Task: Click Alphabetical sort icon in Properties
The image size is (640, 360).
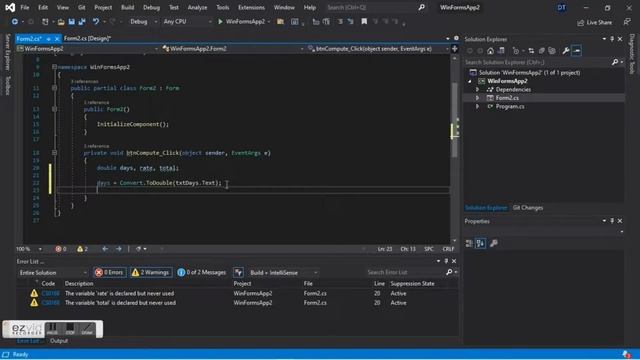Action: (x=480, y=243)
